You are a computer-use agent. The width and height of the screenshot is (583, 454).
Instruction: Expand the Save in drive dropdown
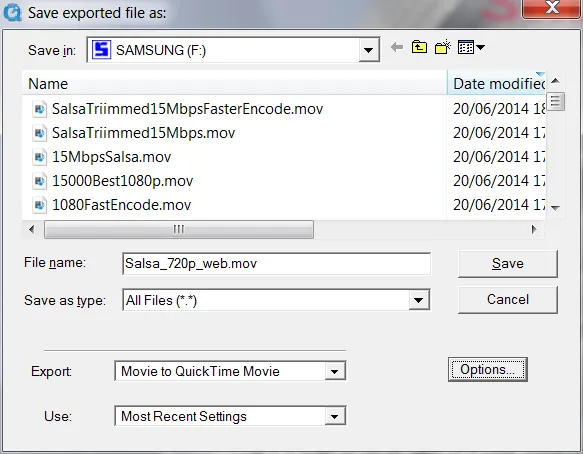click(x=368, y=50)
